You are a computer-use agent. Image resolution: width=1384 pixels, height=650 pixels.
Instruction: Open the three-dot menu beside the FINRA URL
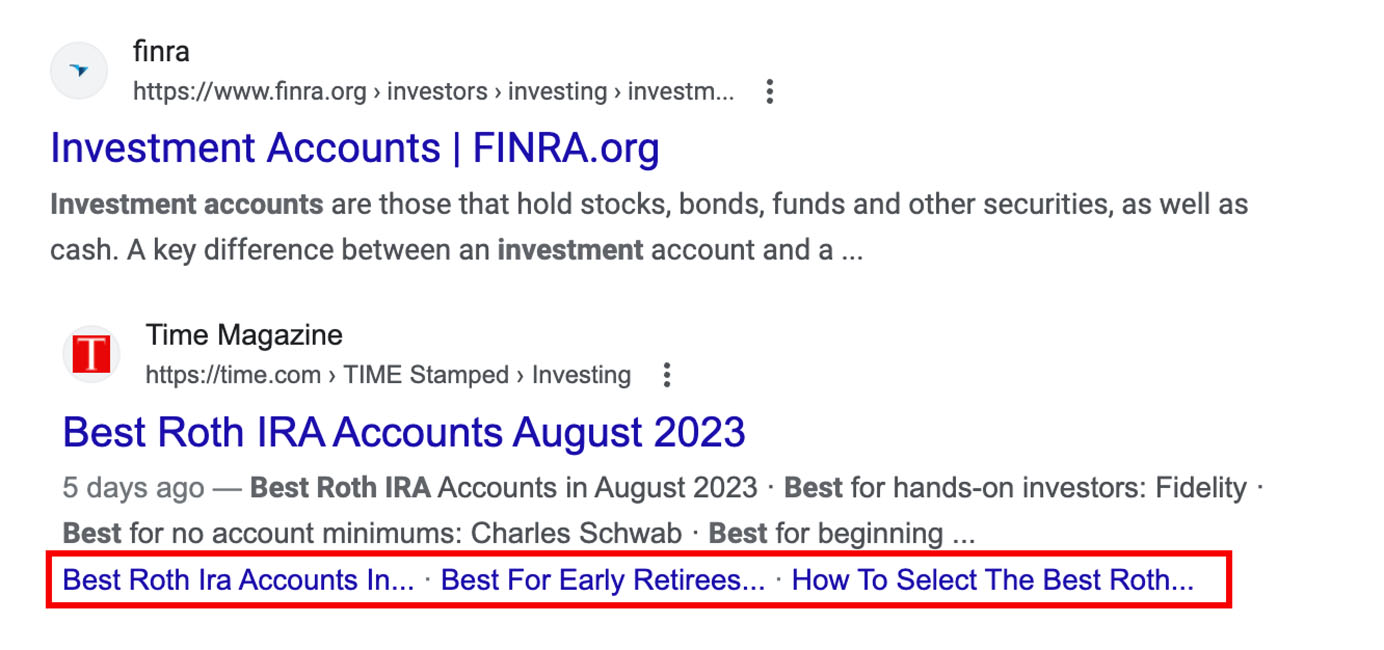coord(769,92)
